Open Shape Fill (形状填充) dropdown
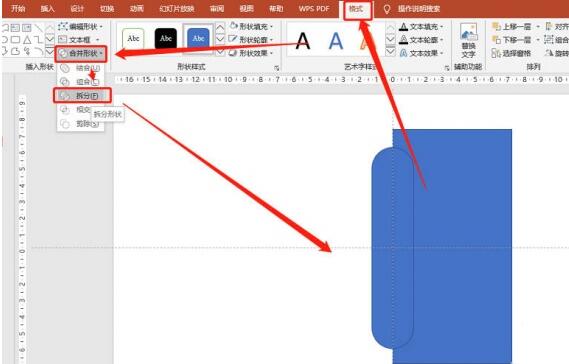 tap(251, 26)
